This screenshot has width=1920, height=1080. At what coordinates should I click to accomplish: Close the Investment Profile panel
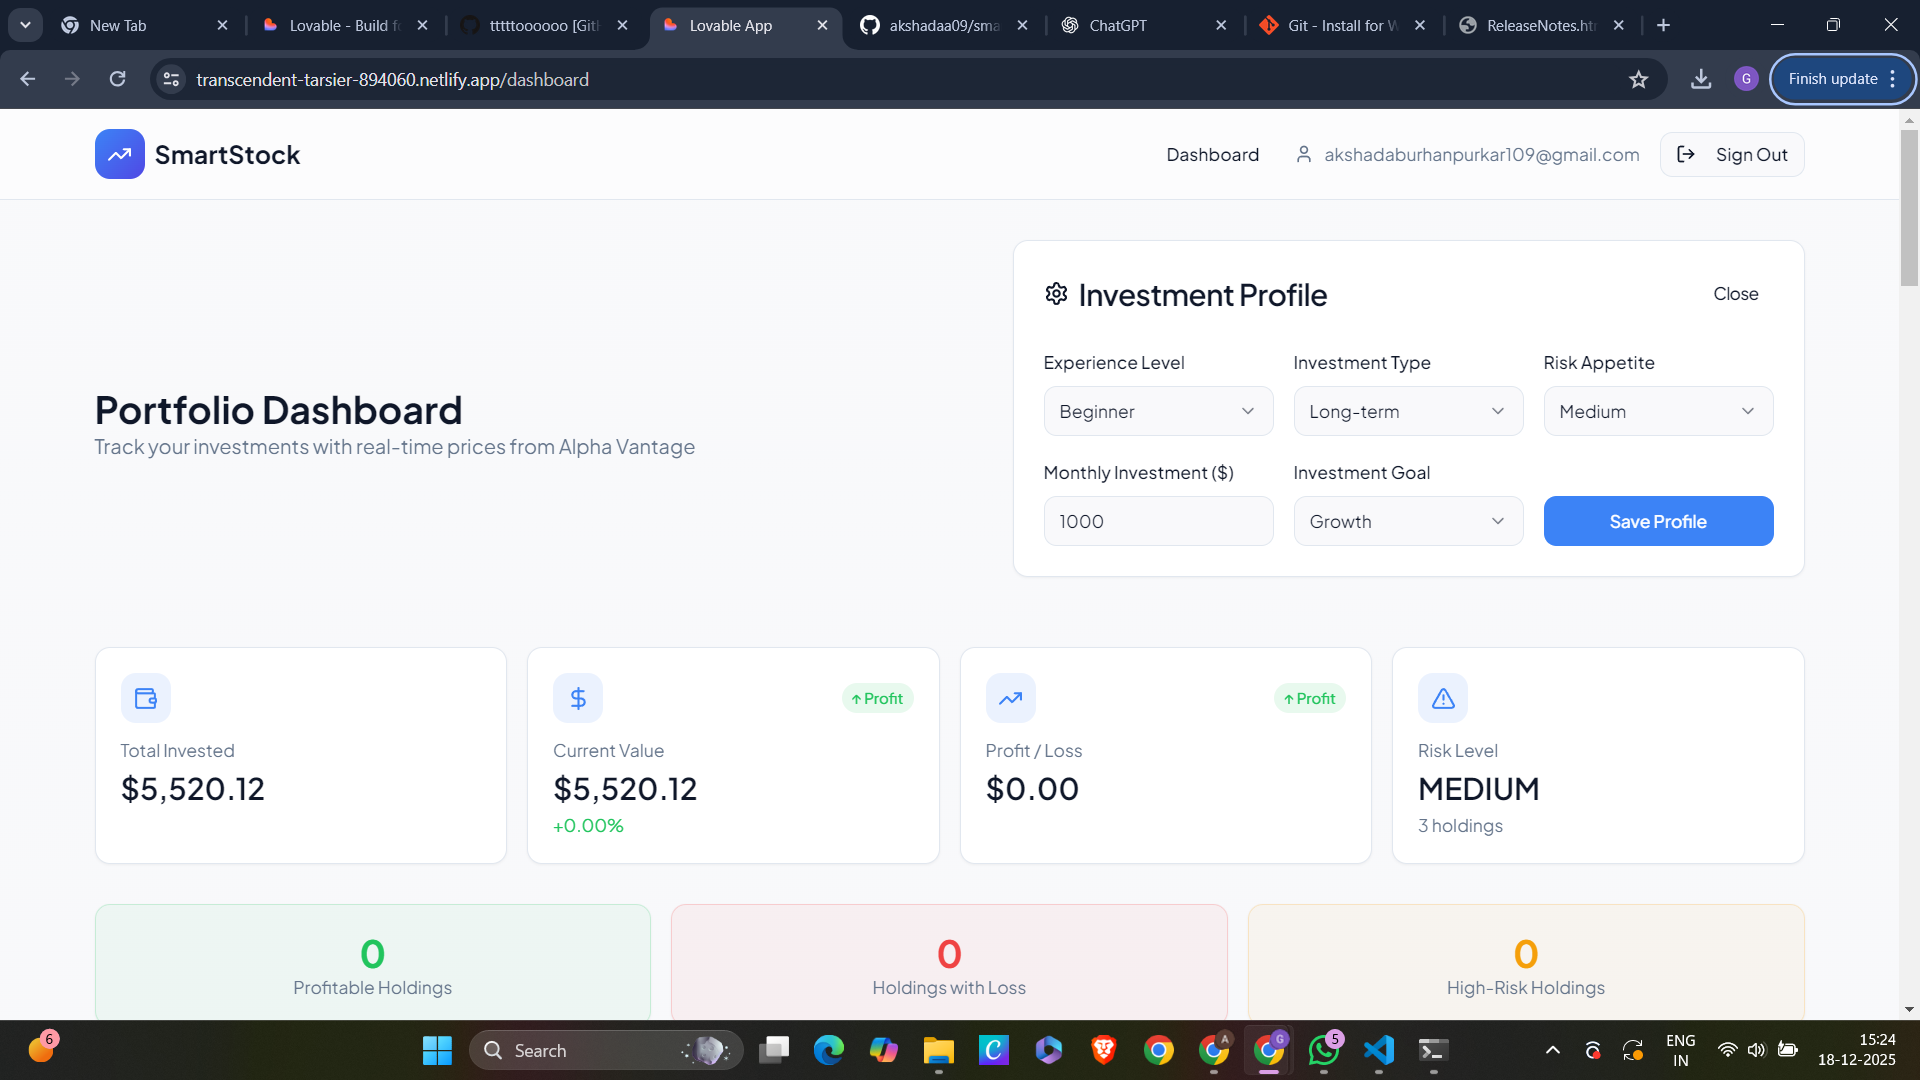tap(1735, 294)
